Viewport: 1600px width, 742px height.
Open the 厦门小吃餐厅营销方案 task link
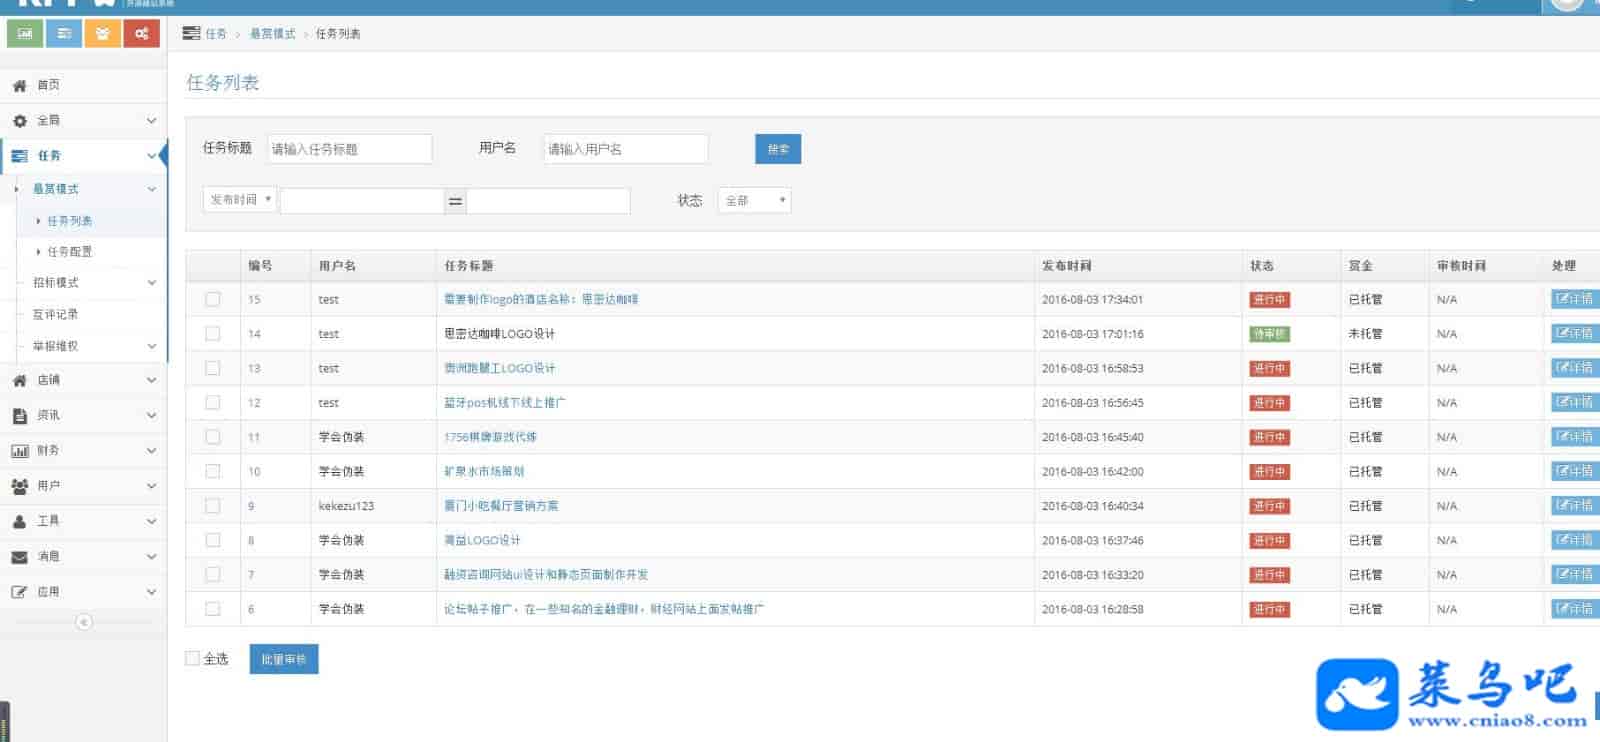point(501,506)
